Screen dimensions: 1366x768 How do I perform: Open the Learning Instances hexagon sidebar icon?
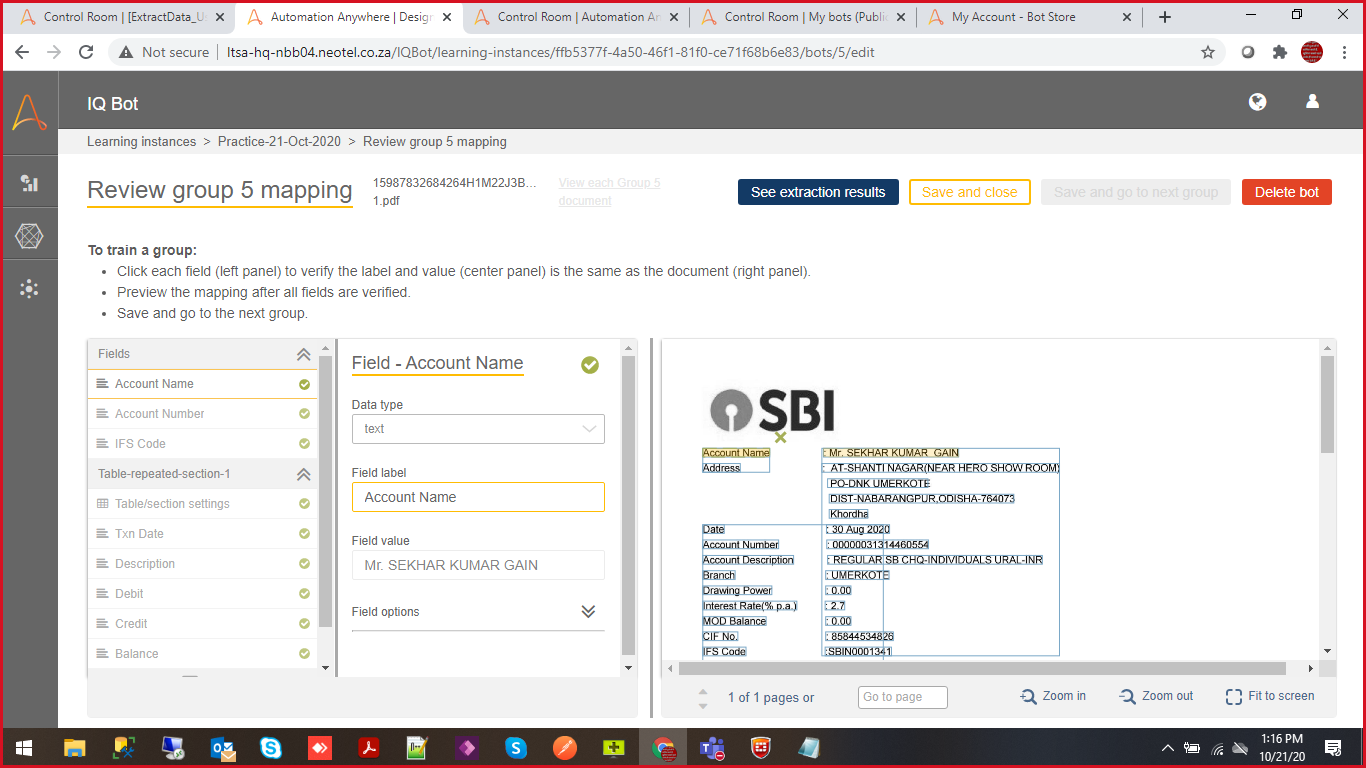point(29,236)
